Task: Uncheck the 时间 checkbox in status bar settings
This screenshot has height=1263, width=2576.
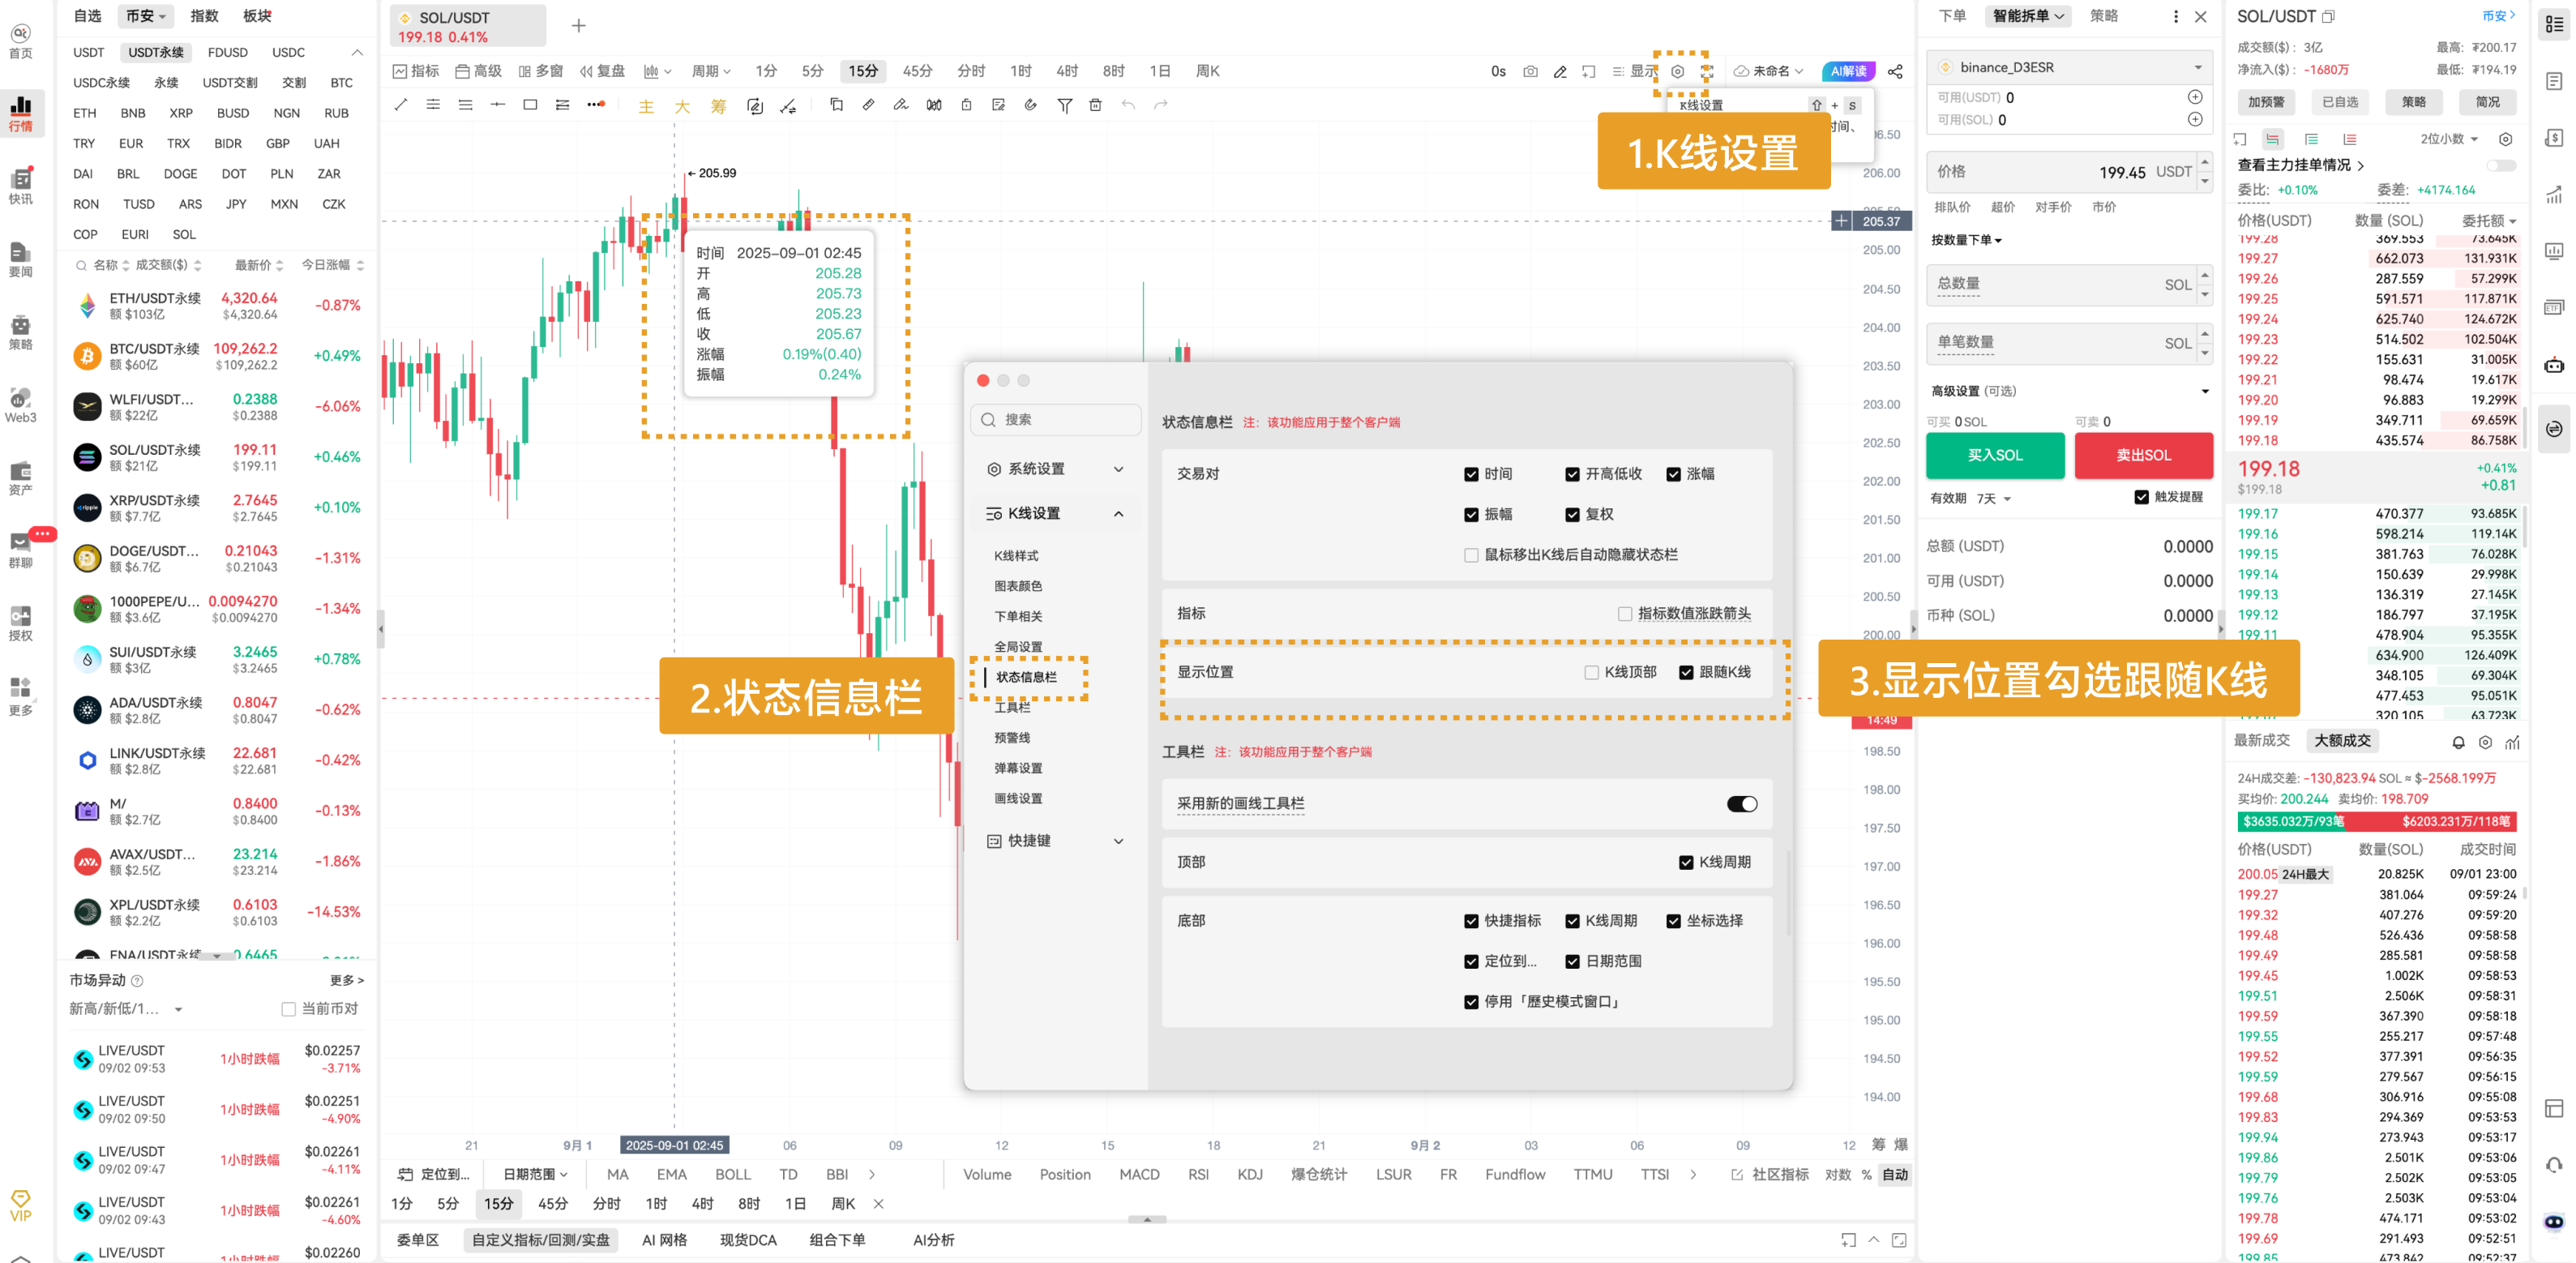Action: (x=1471, y=474)
